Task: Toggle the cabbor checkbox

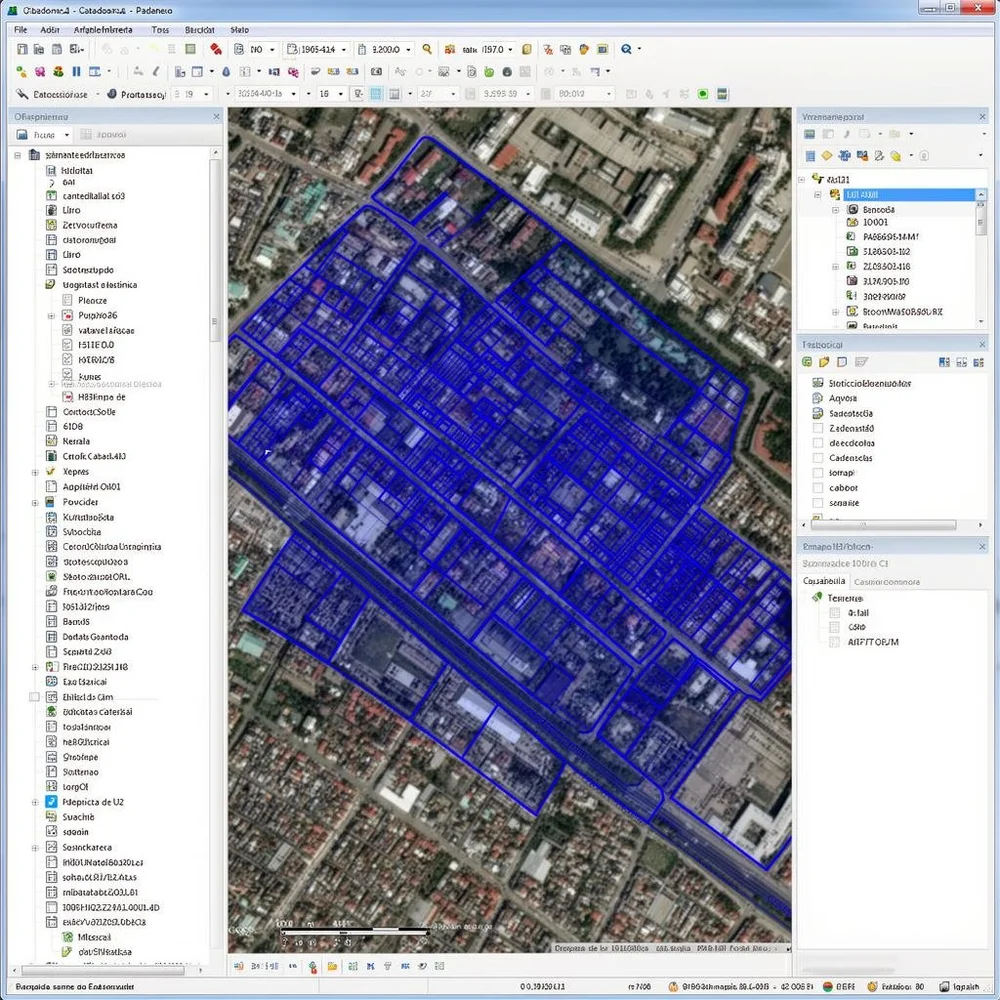Action: click(x=818, y=488)
